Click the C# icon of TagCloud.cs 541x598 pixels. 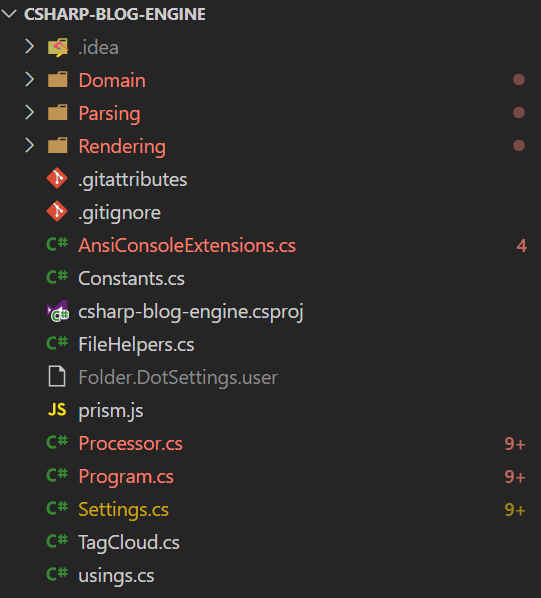tap(57, 542)
